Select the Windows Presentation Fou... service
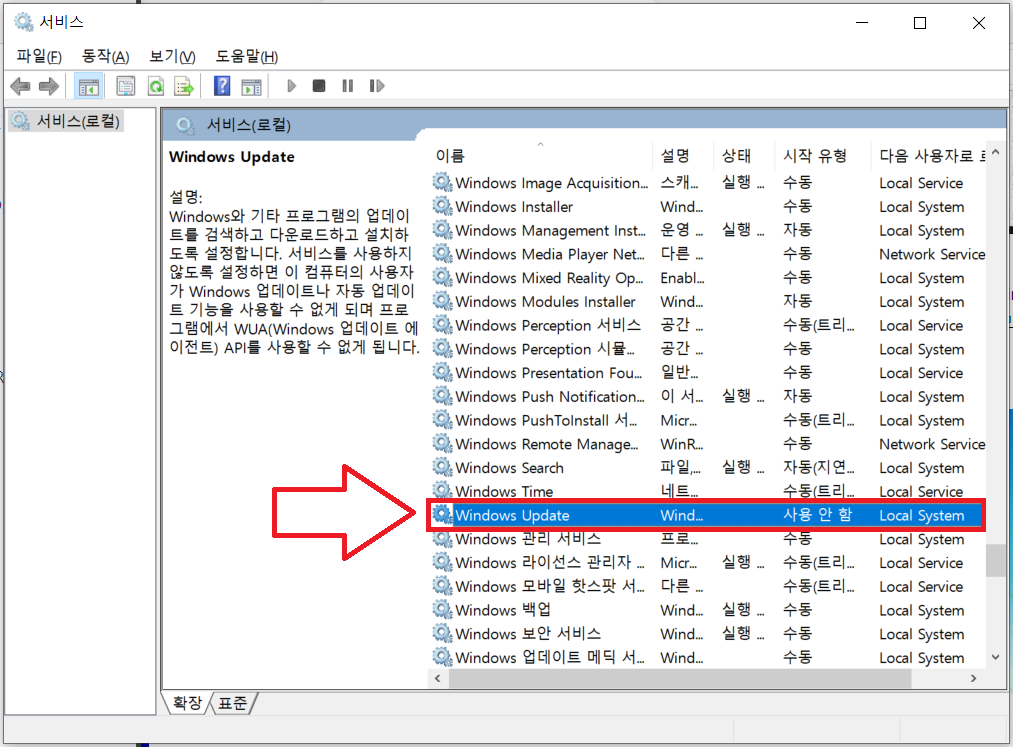Viewport: 1013px width, 747px height. click(x=707, y=373)
